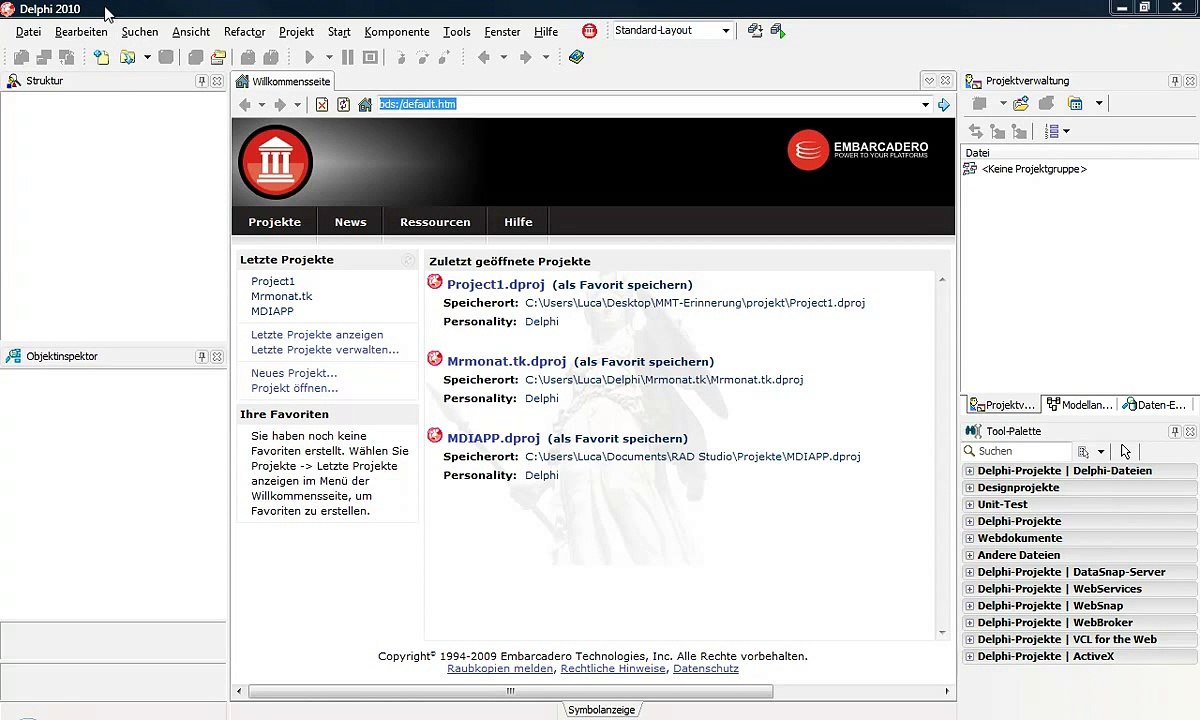1200x720 pixels.
Task: Click the browser back arrow in Willkommensseite
Action: [245, 104]
